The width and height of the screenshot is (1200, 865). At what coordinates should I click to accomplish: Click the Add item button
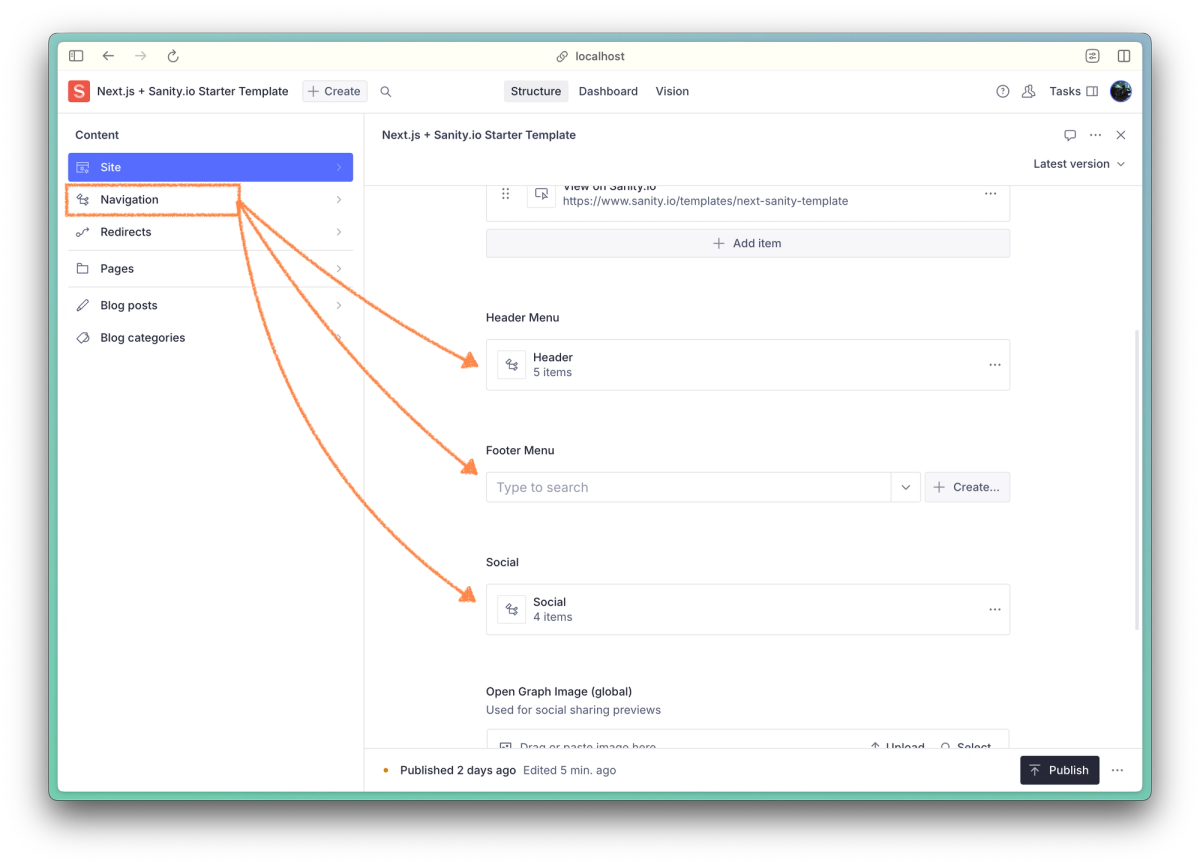(x=748, y=243)
